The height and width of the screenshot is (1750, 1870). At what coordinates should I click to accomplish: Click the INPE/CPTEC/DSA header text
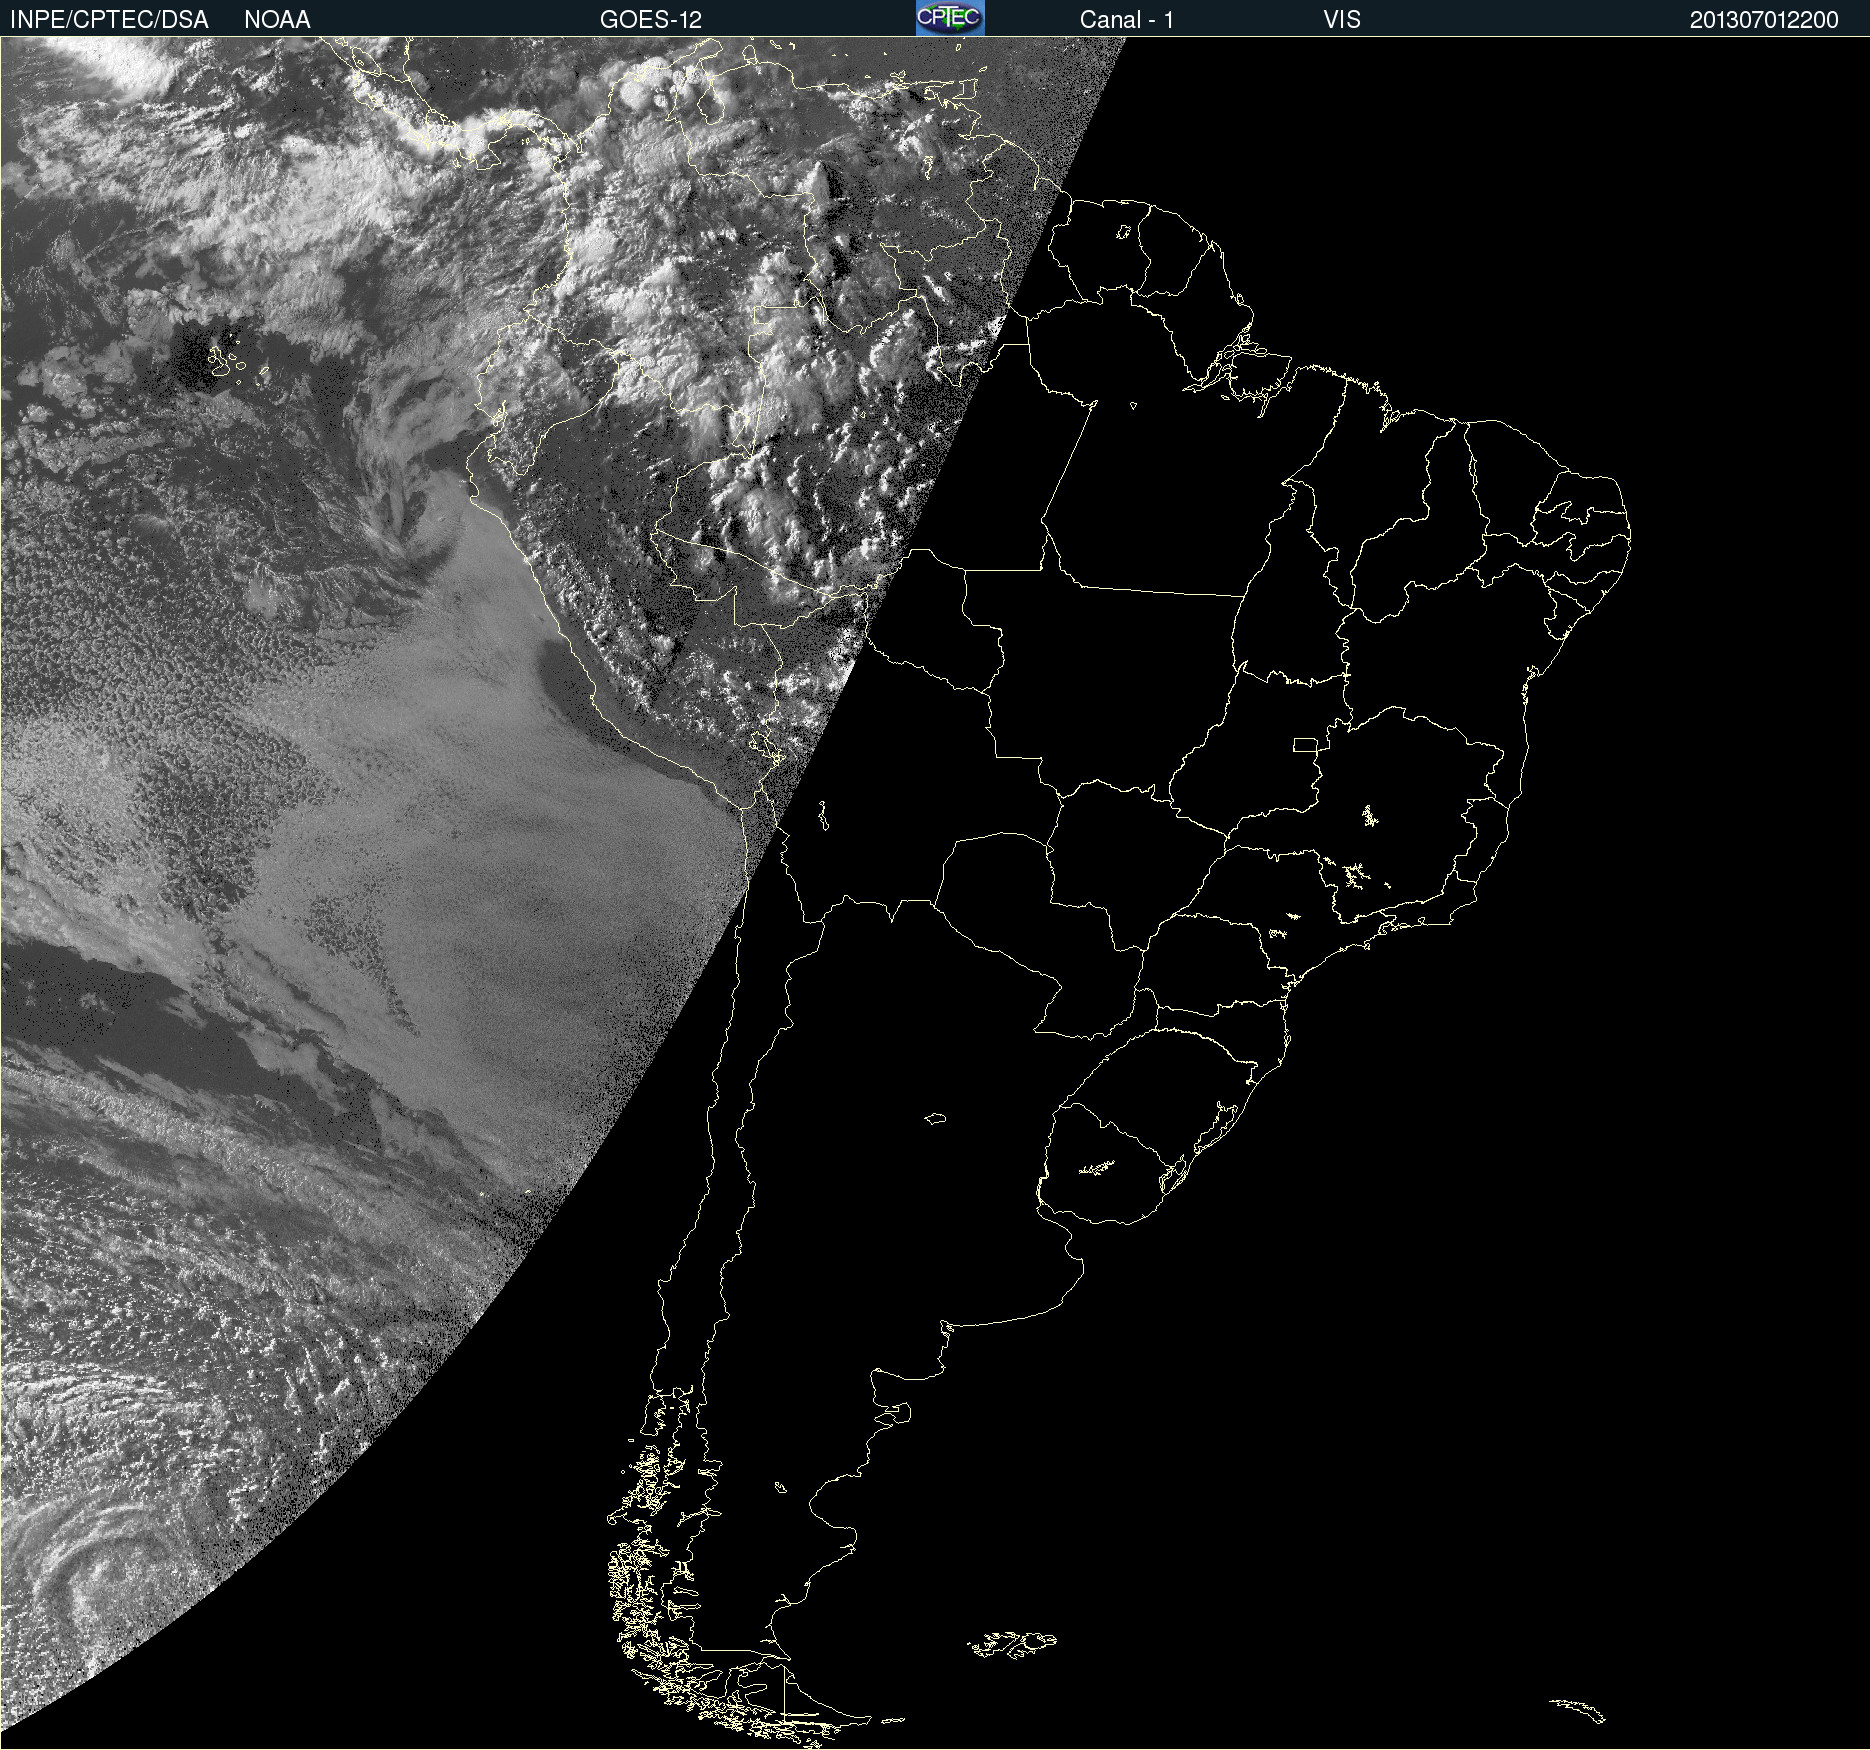tap(109, 20)
